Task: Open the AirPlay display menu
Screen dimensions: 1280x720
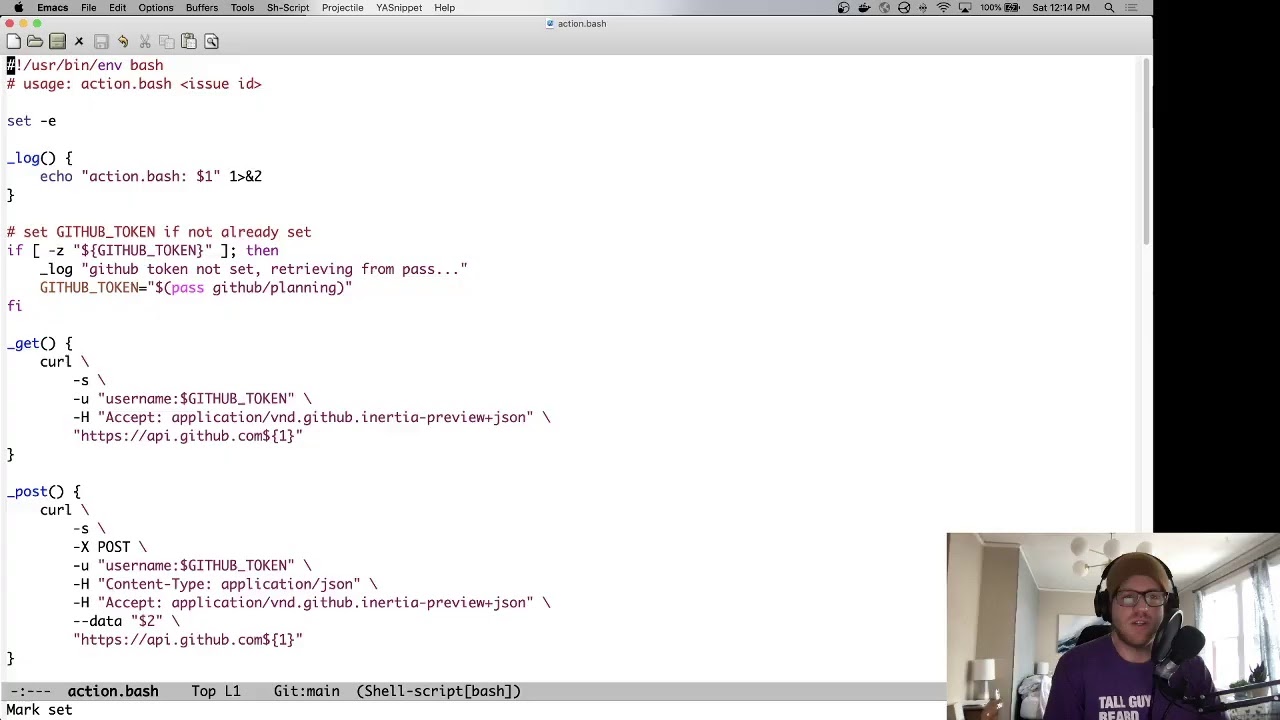Action: pos(965,8)
